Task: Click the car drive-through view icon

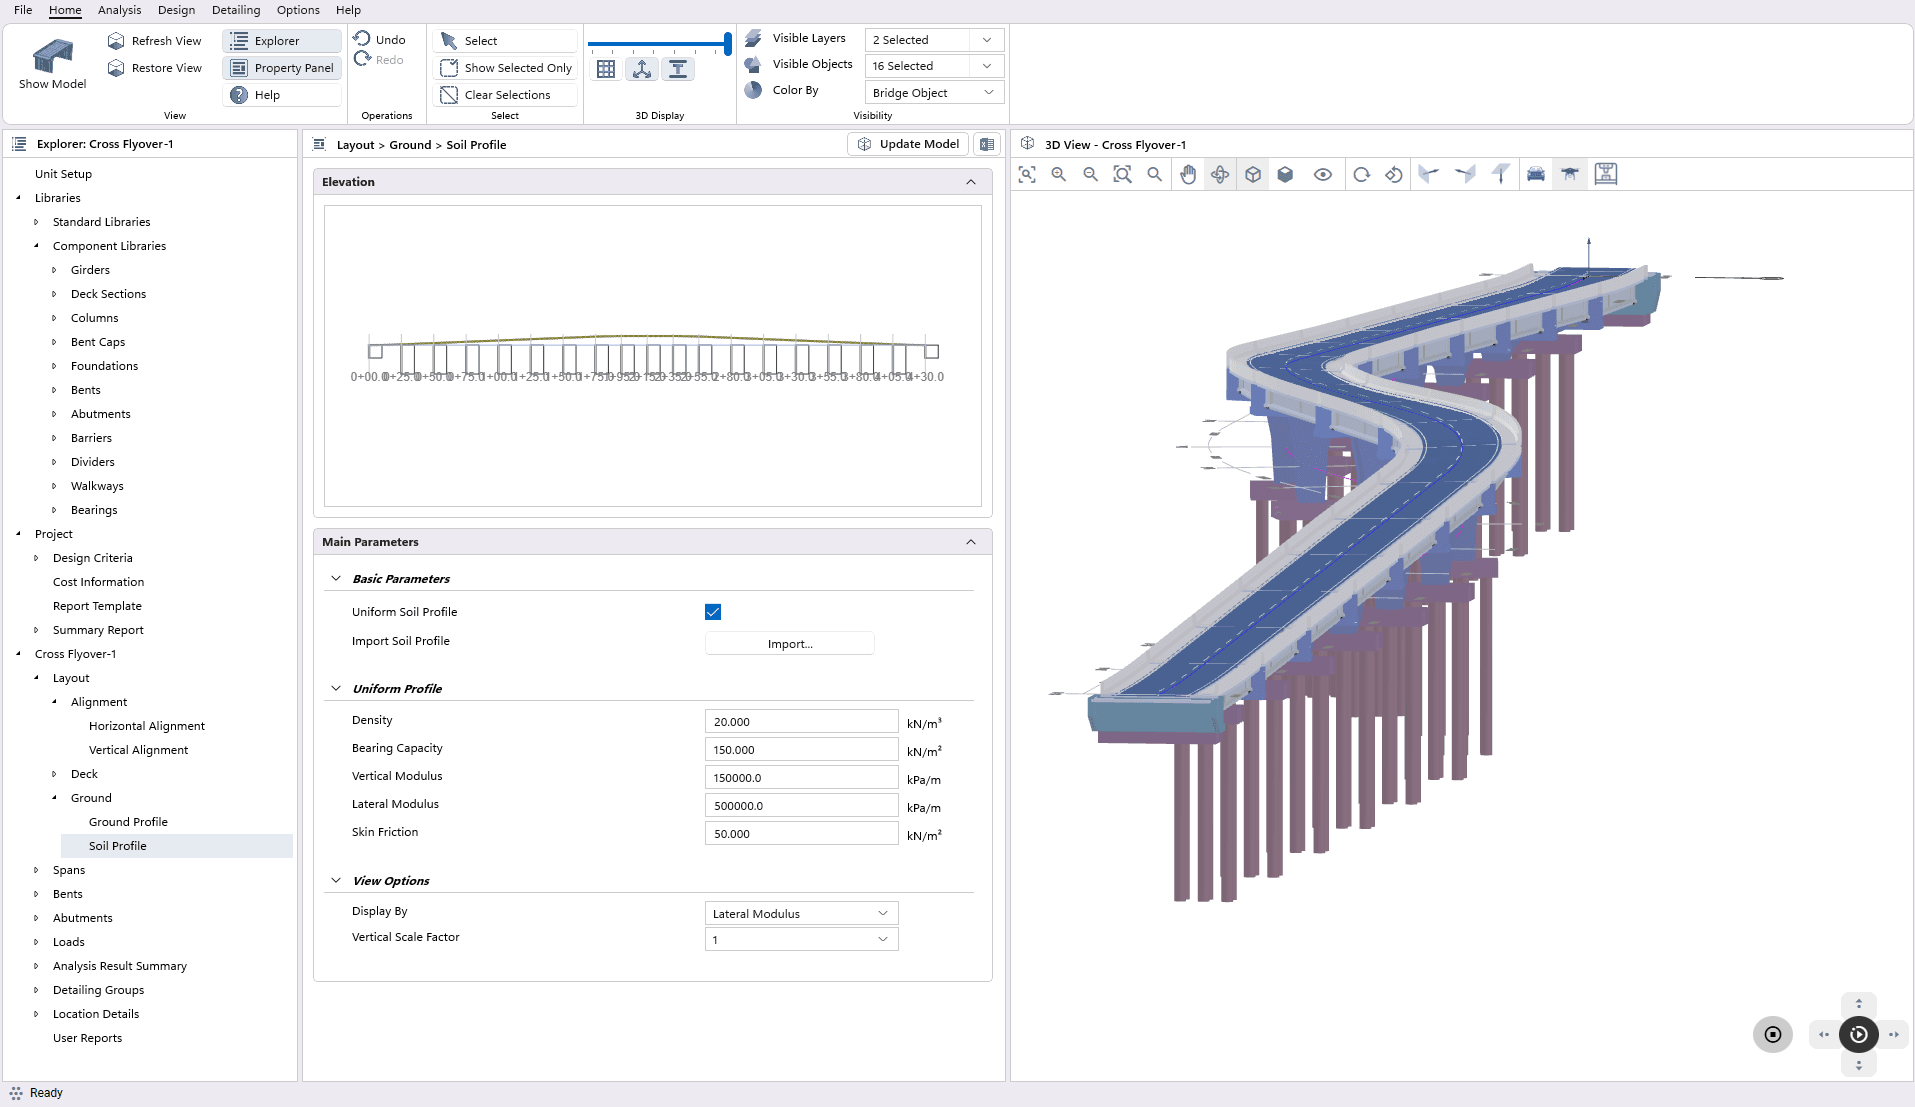Action: (1535, 174)
